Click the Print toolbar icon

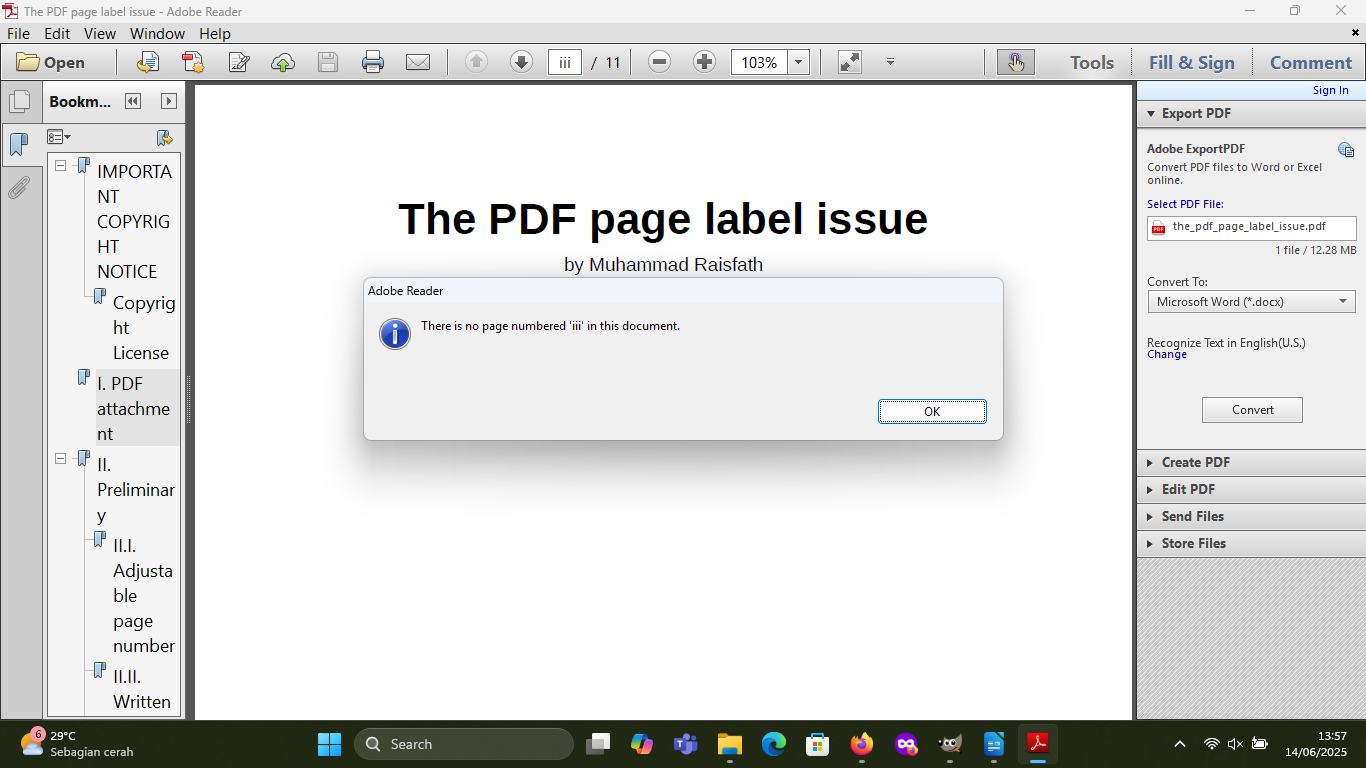(x=373, y=62)
